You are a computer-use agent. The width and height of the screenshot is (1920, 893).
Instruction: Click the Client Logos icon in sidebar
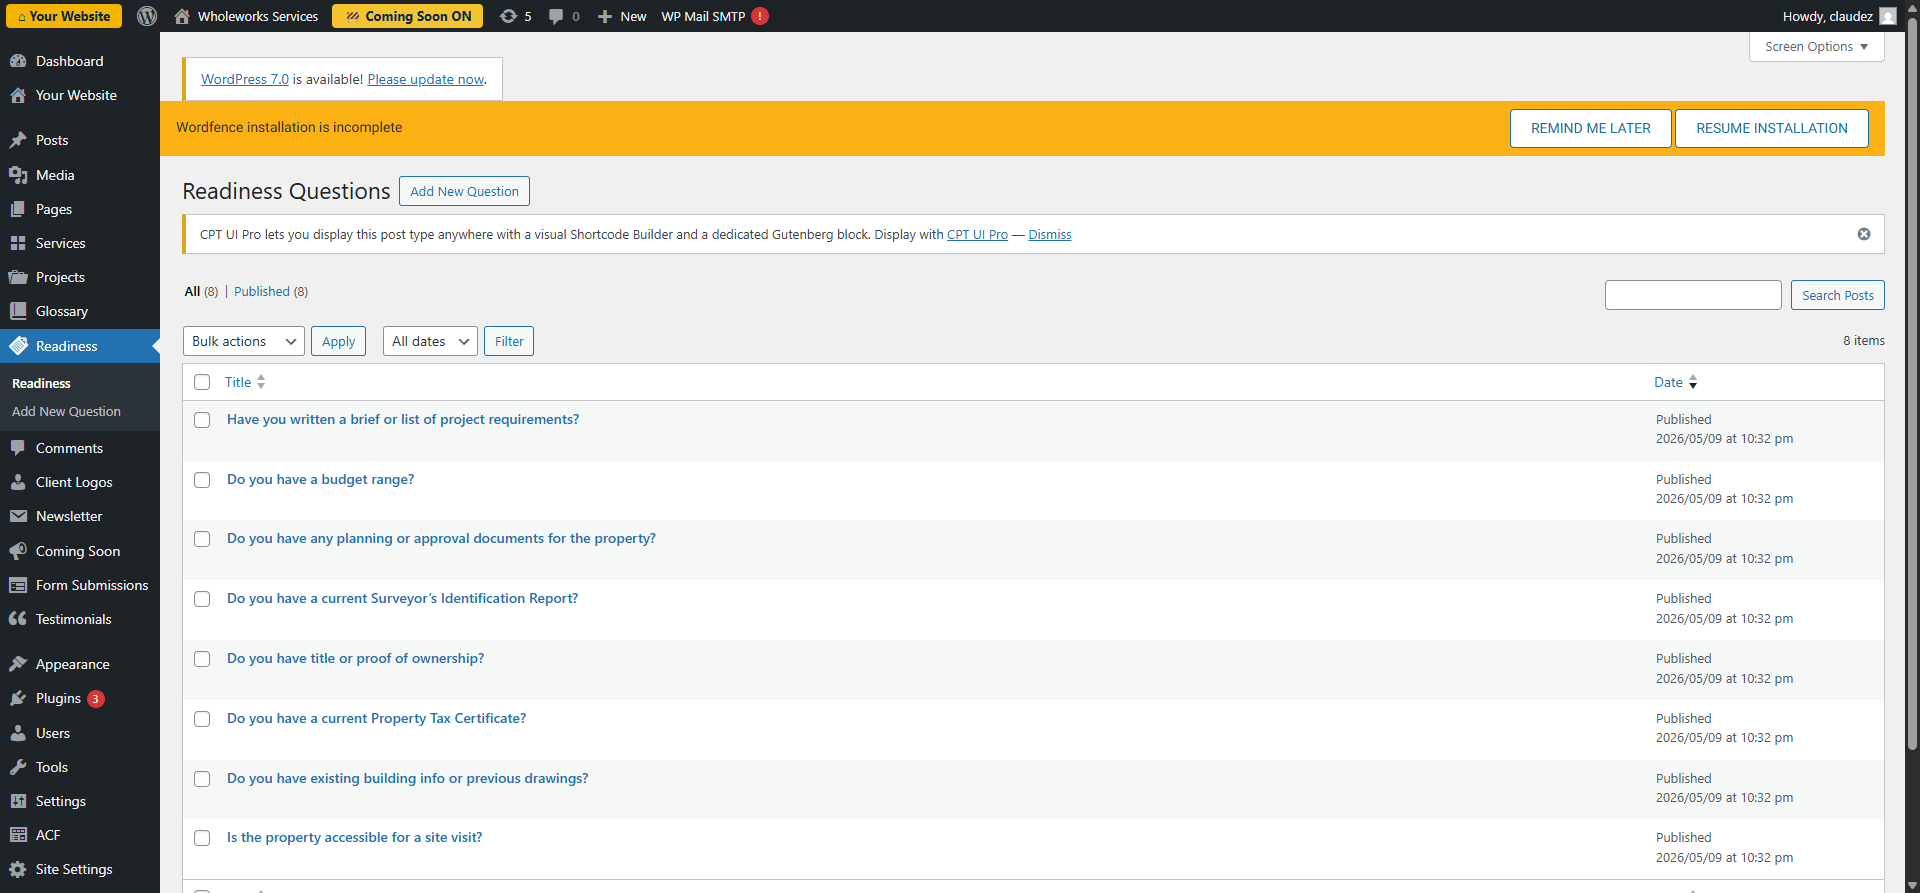[18, 482]
